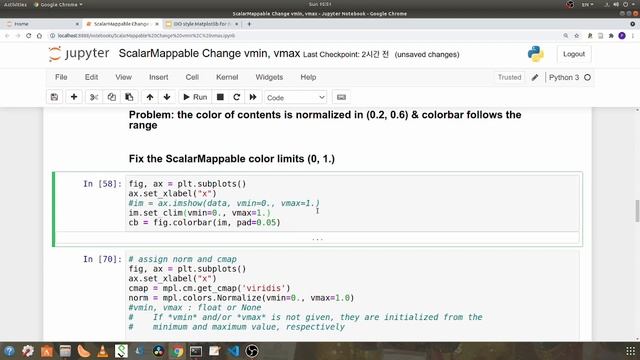Paste cells below icon
Screen dimensions: 640x360
pyautogui.click(x=129, y=97)
